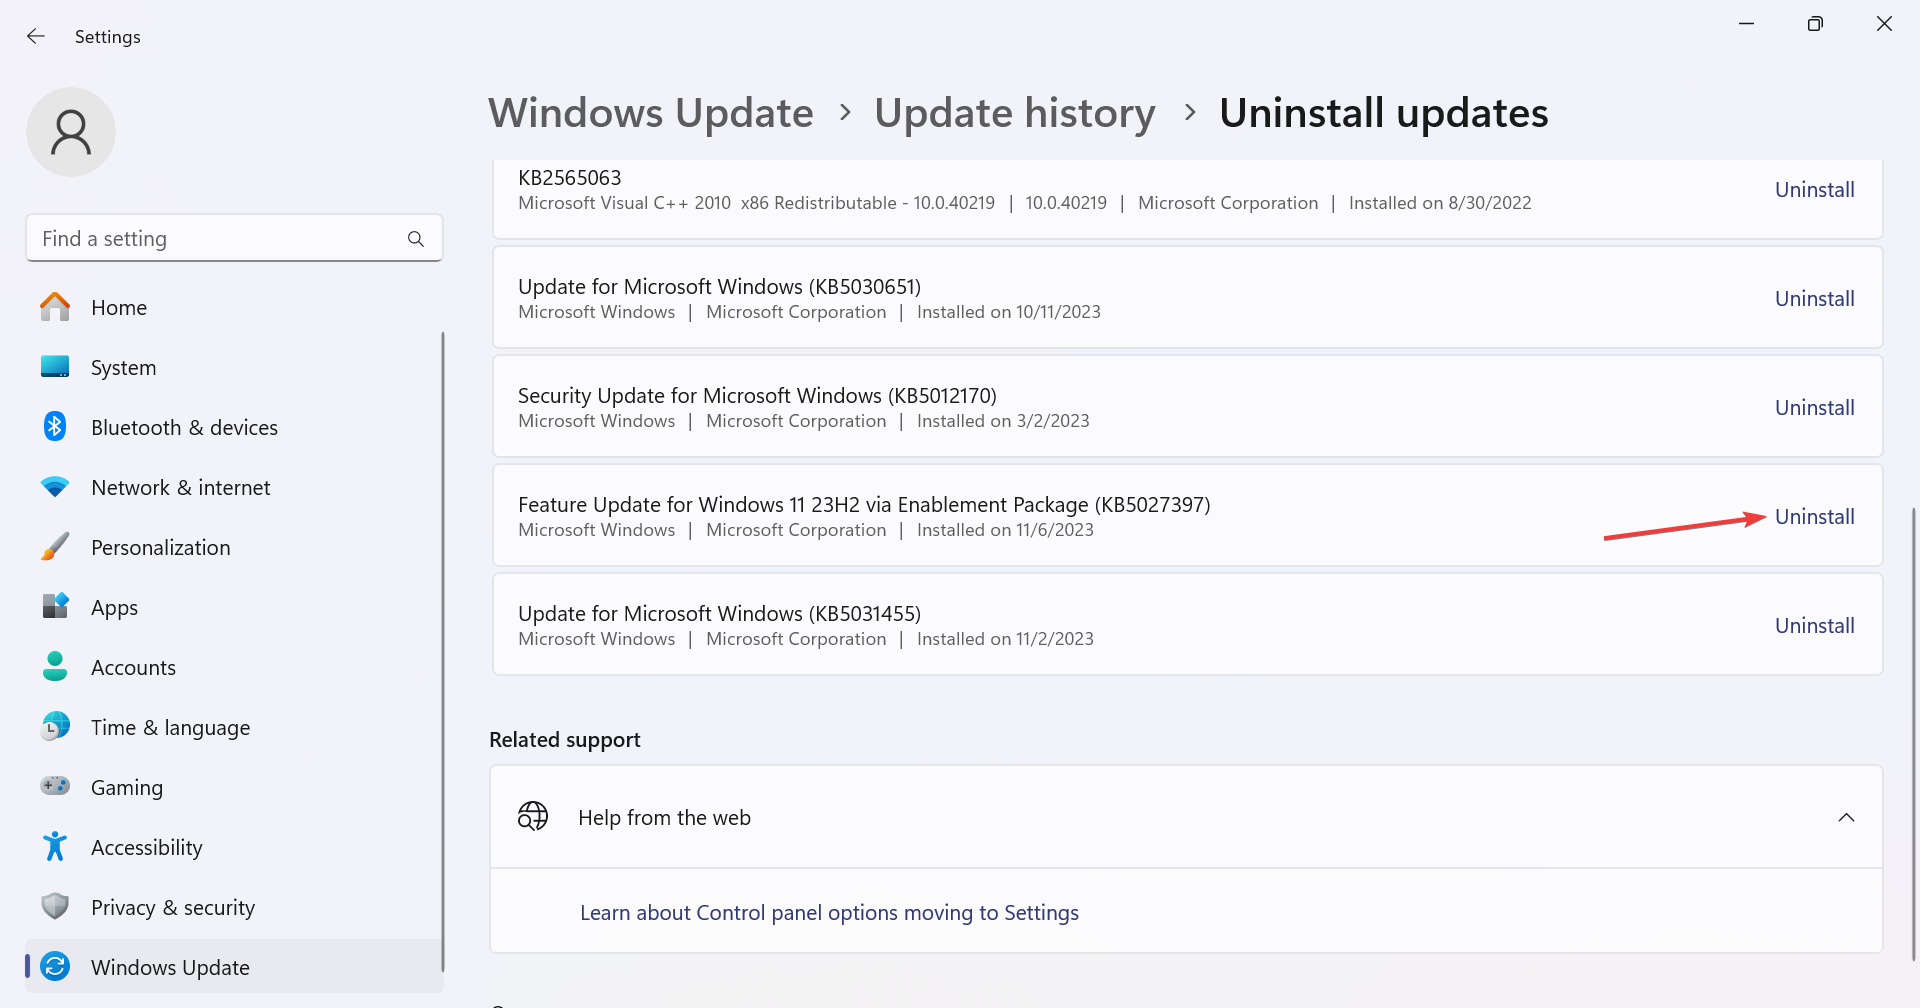Click Installed on 3/2/2023 text
This screenshot has height=1008, width=1920.
point(1003,421)
